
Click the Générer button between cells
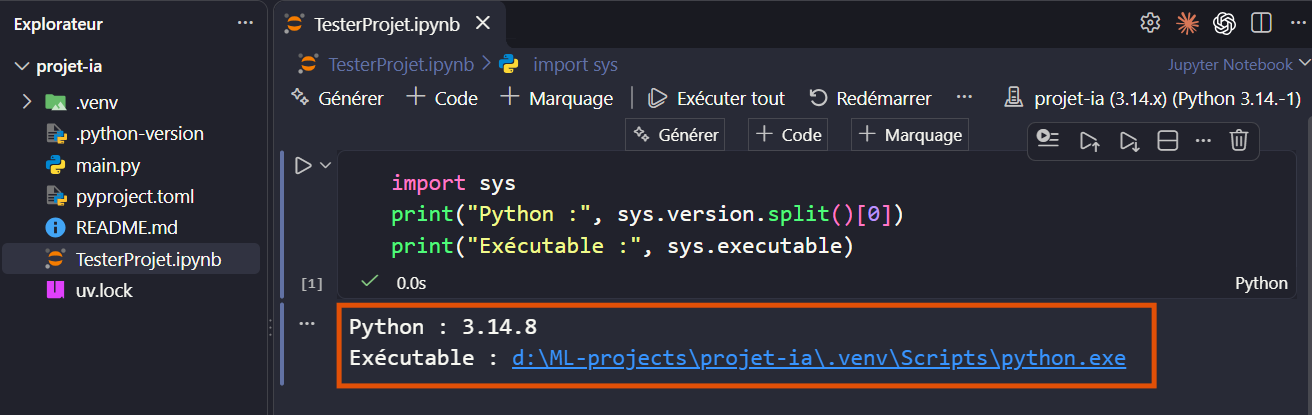click(675, 134)
